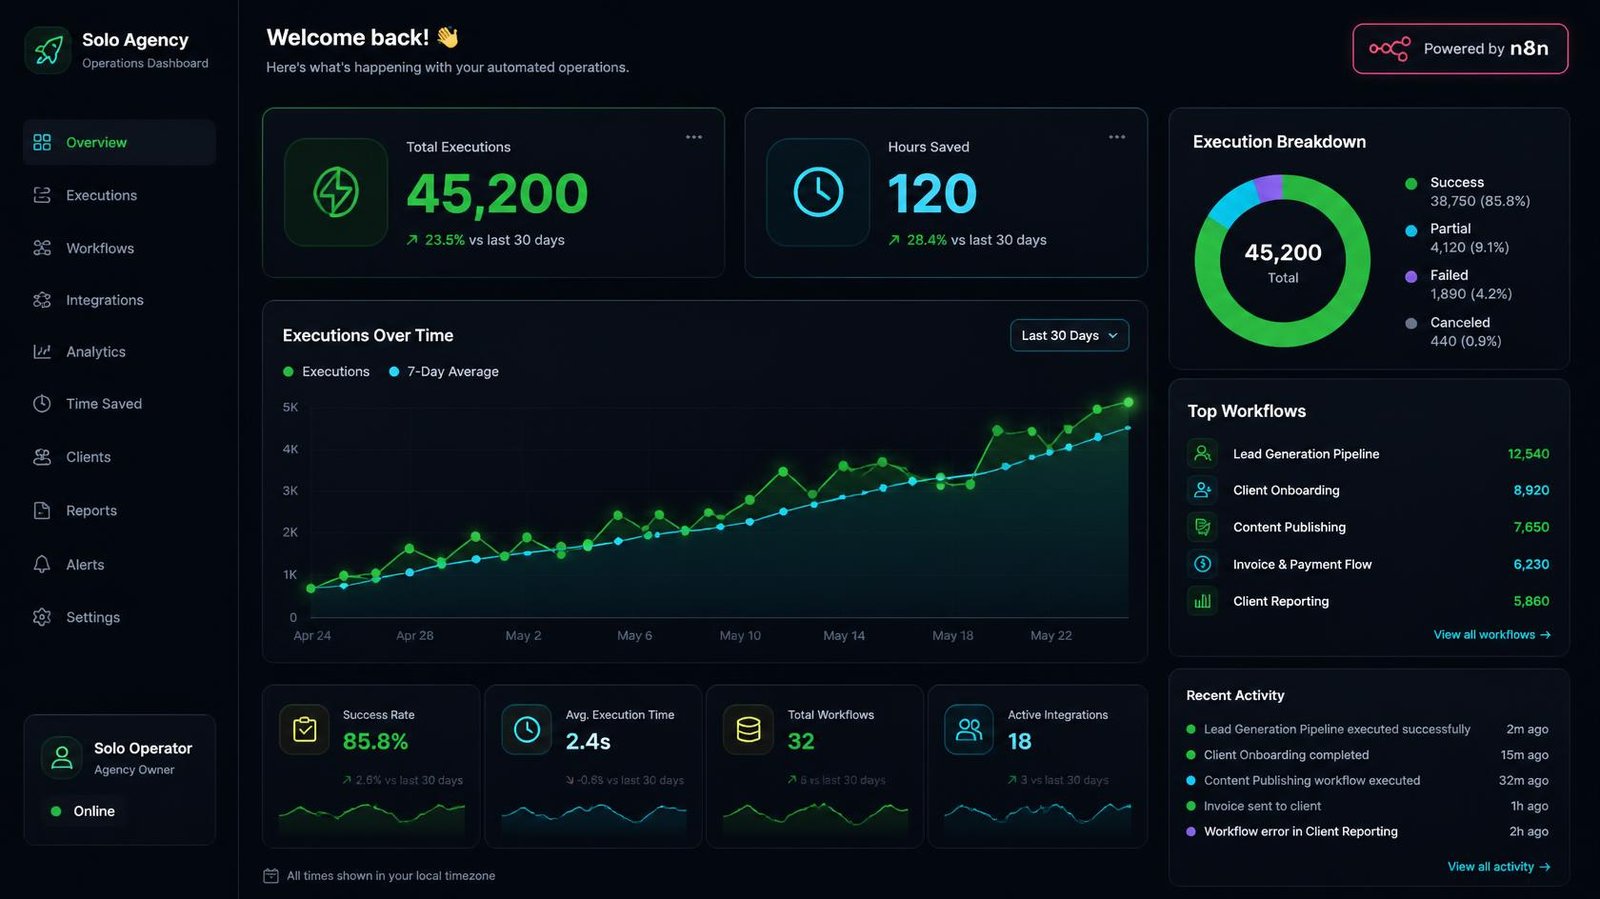Click the Client Onboarding workflow icon

coord(1203,490)
